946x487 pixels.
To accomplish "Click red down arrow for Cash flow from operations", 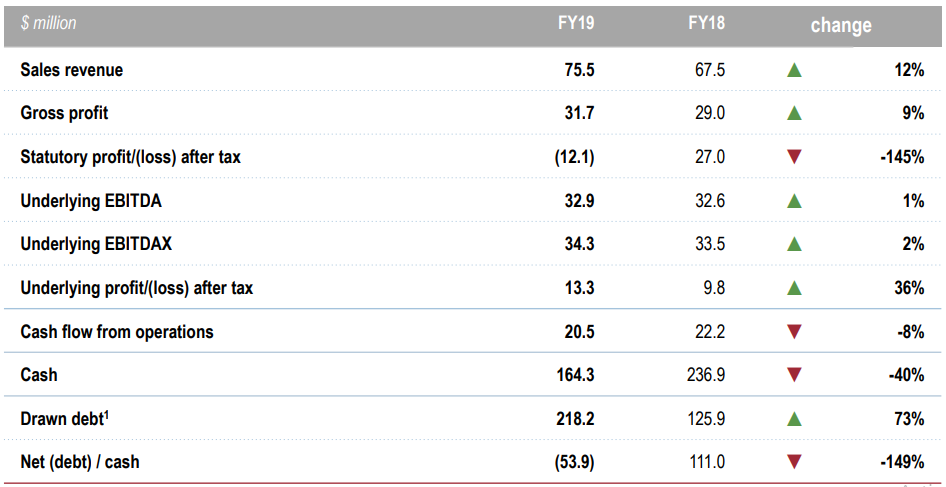I will 794,332.
